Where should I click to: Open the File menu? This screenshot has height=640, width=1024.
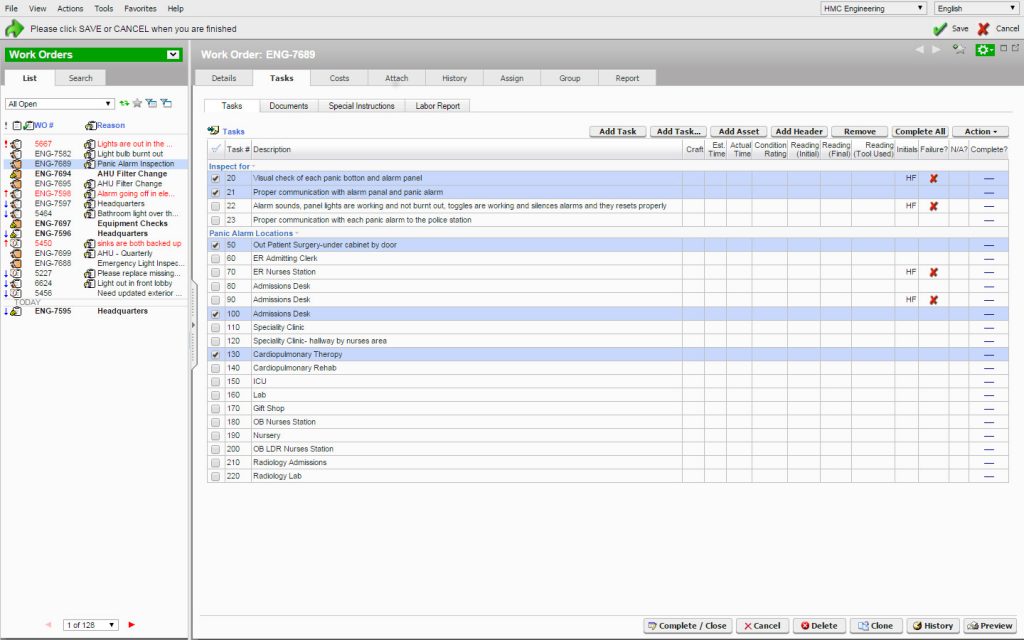11,8
